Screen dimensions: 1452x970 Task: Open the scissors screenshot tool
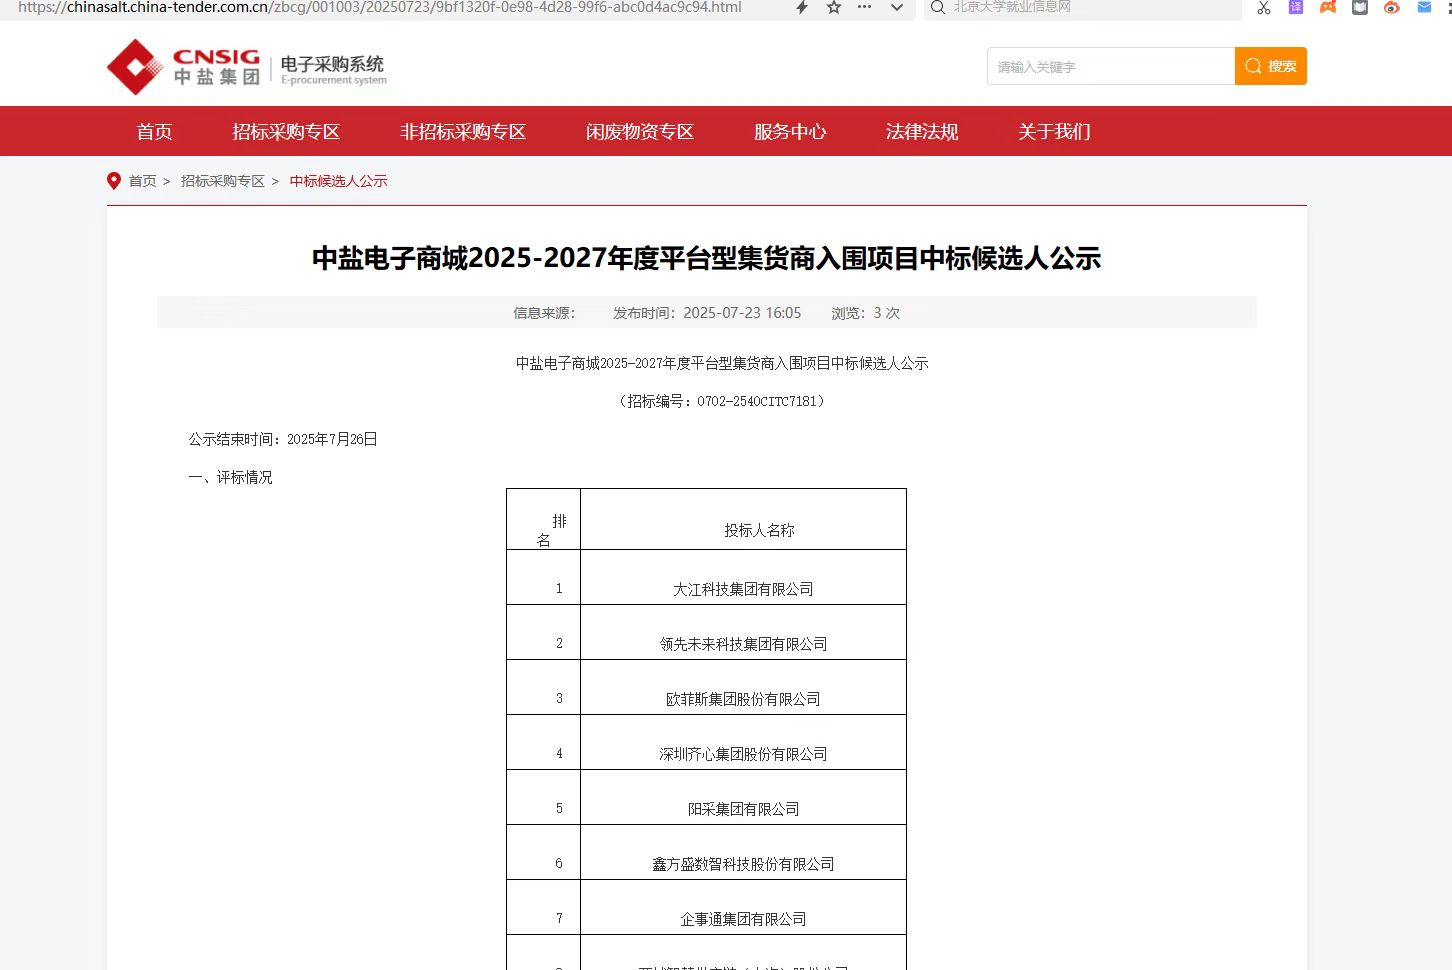1264,7
